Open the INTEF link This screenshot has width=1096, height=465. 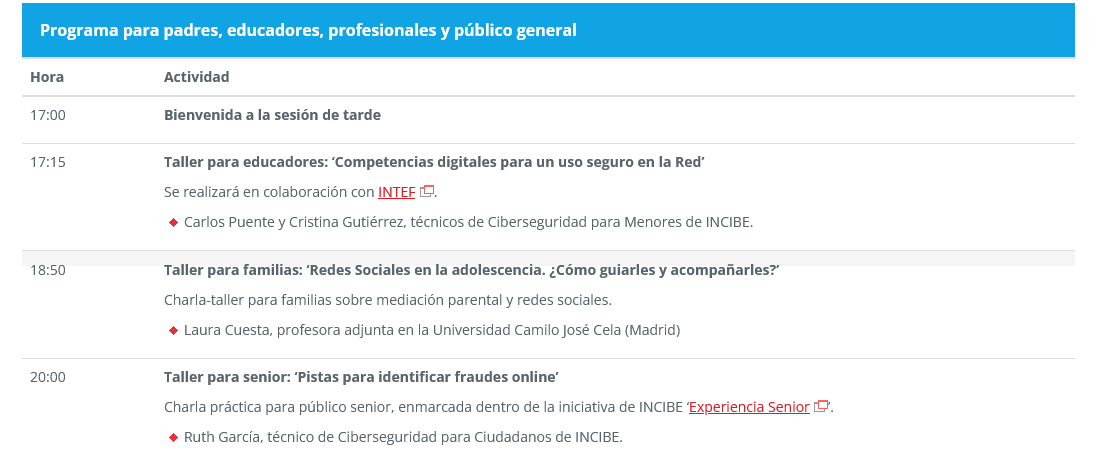pos(396,192)
